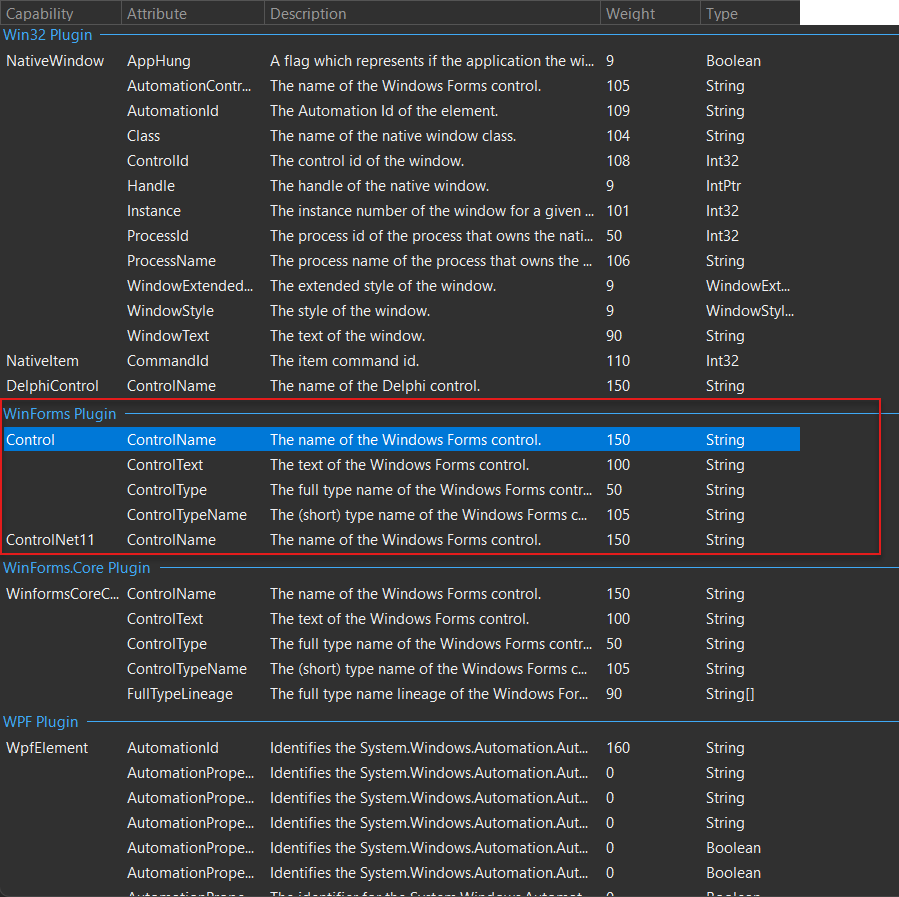Select AutomationId under WPF Plugin
The image size is (899, 897).
point(173,748)
